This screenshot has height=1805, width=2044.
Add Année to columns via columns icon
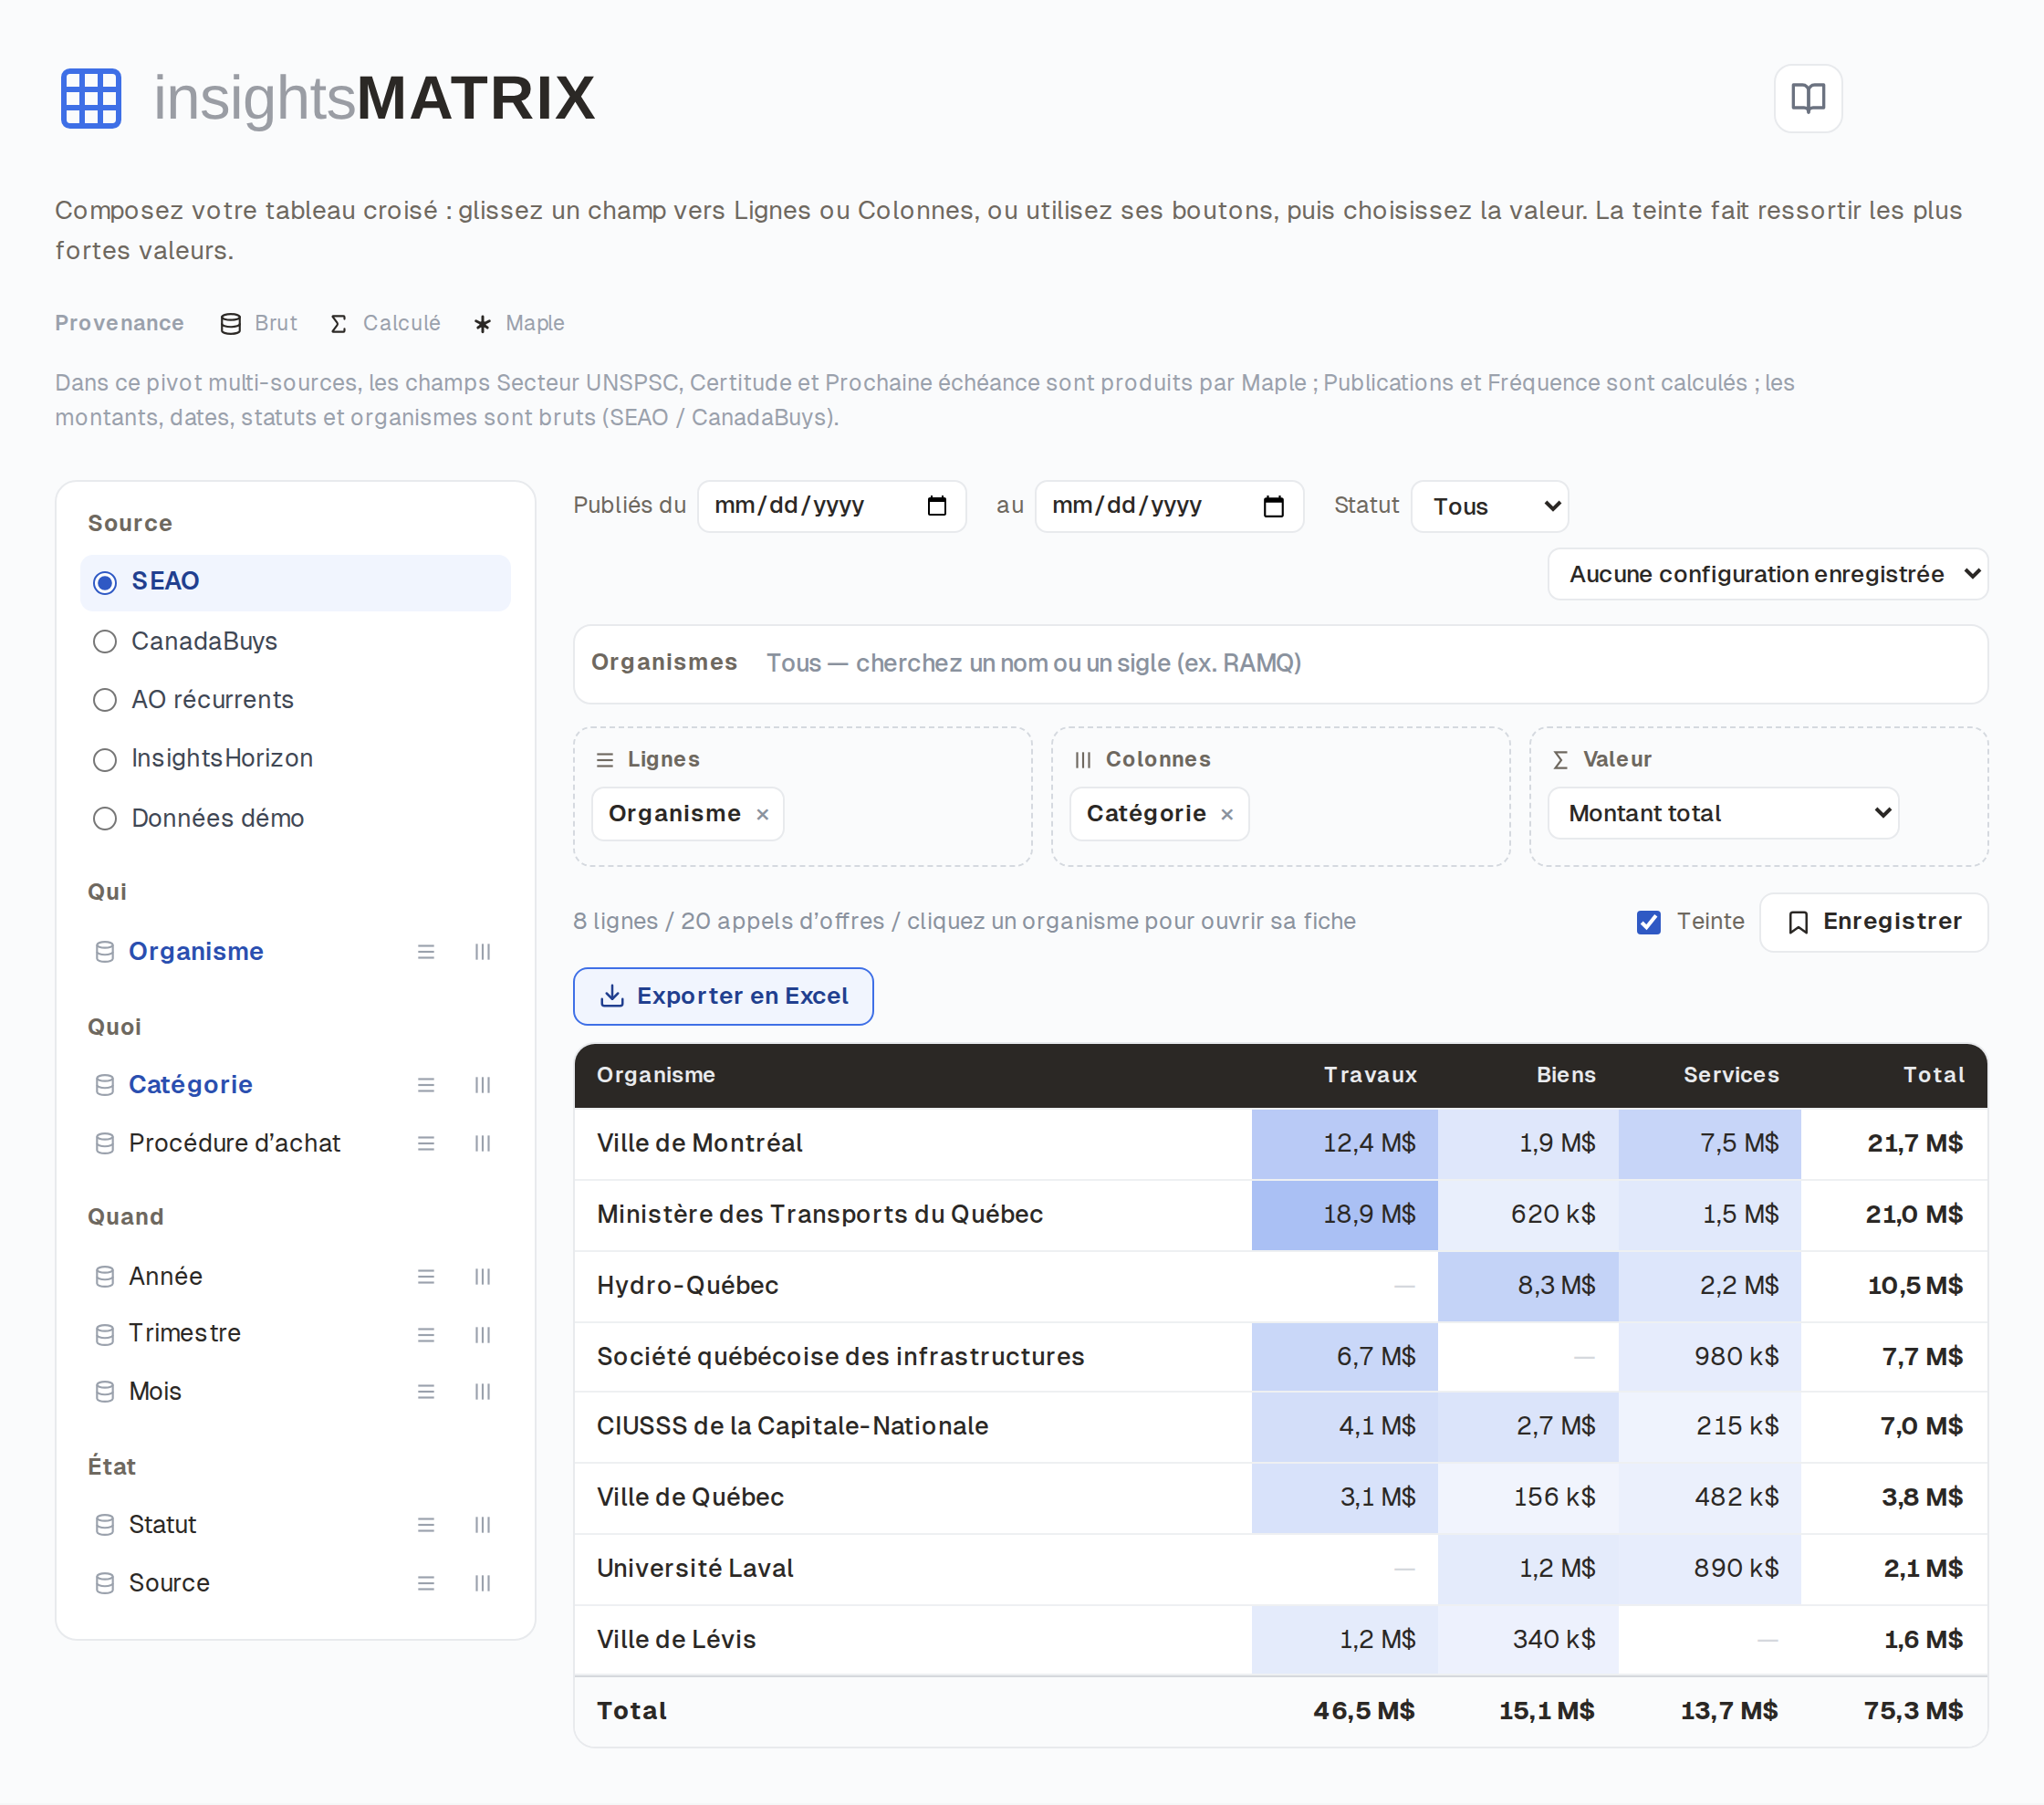pyautogui.click(x=482, y=1276)
